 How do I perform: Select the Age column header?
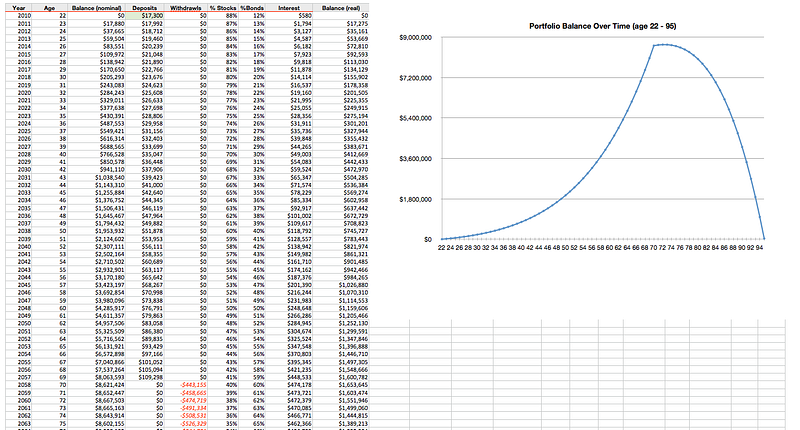(50, 8)
